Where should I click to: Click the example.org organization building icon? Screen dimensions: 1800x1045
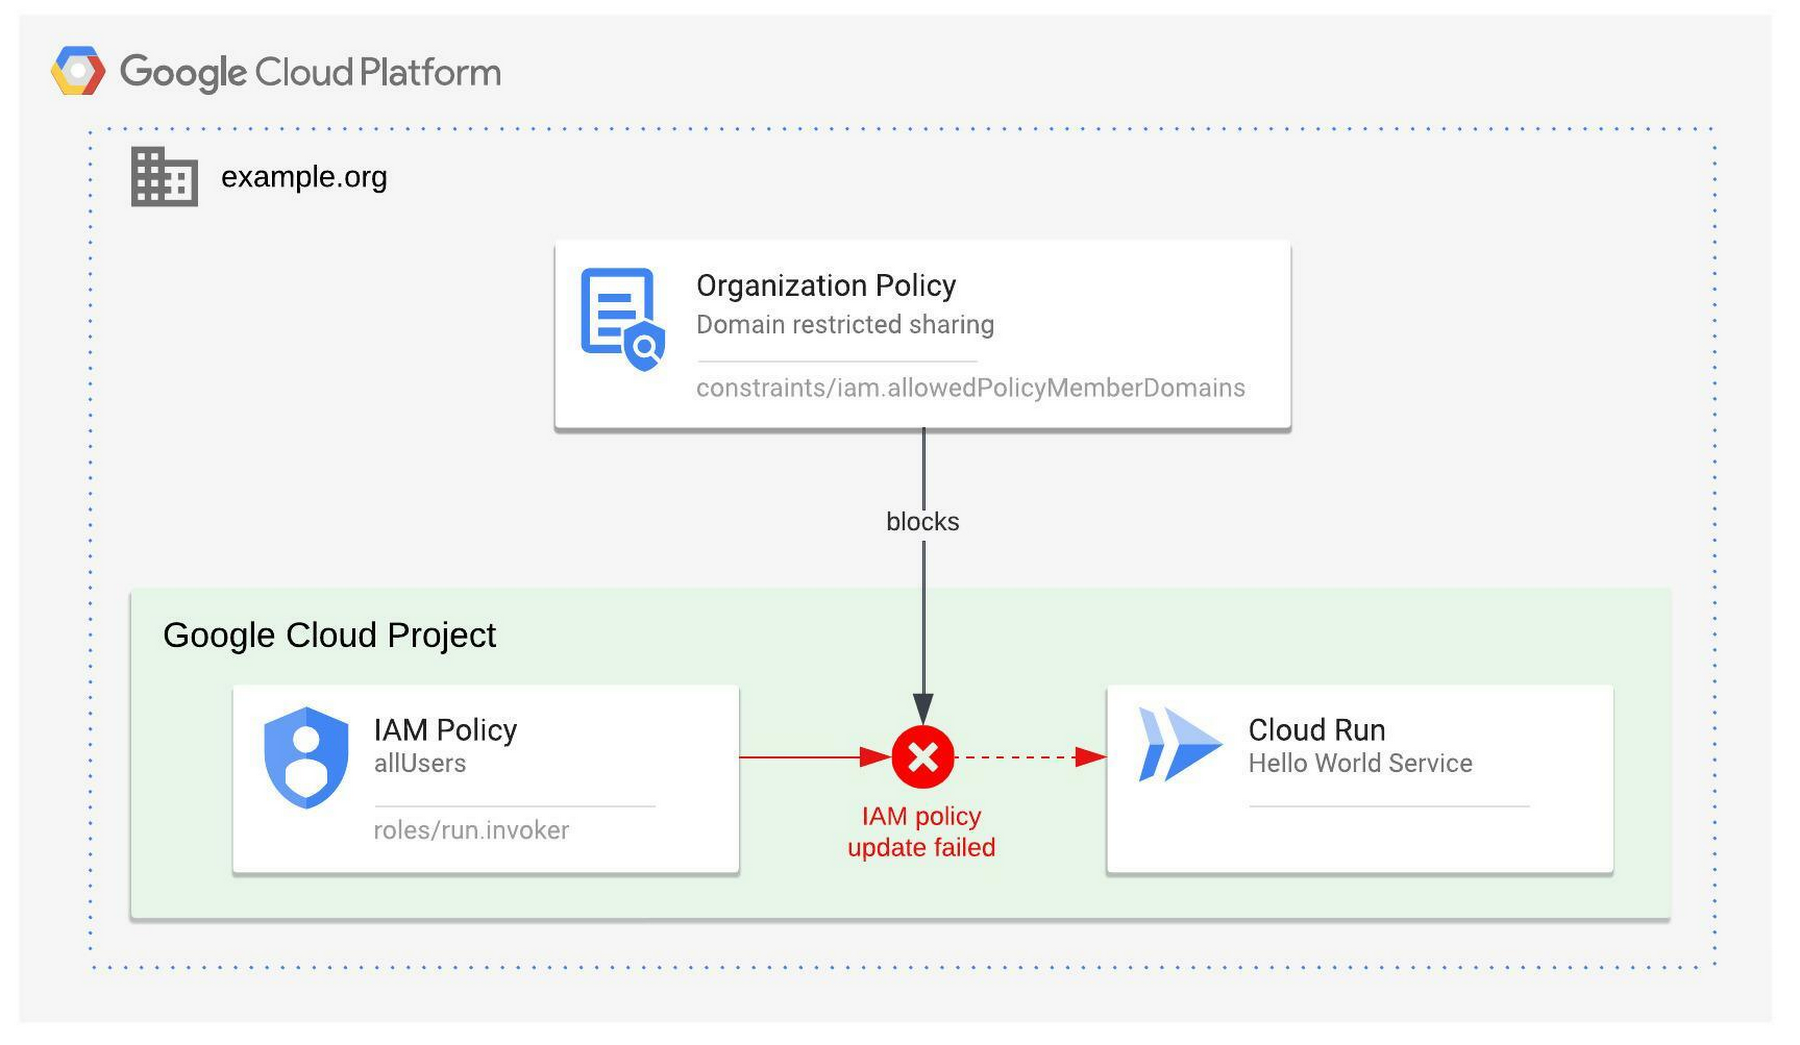click(164, 177)
